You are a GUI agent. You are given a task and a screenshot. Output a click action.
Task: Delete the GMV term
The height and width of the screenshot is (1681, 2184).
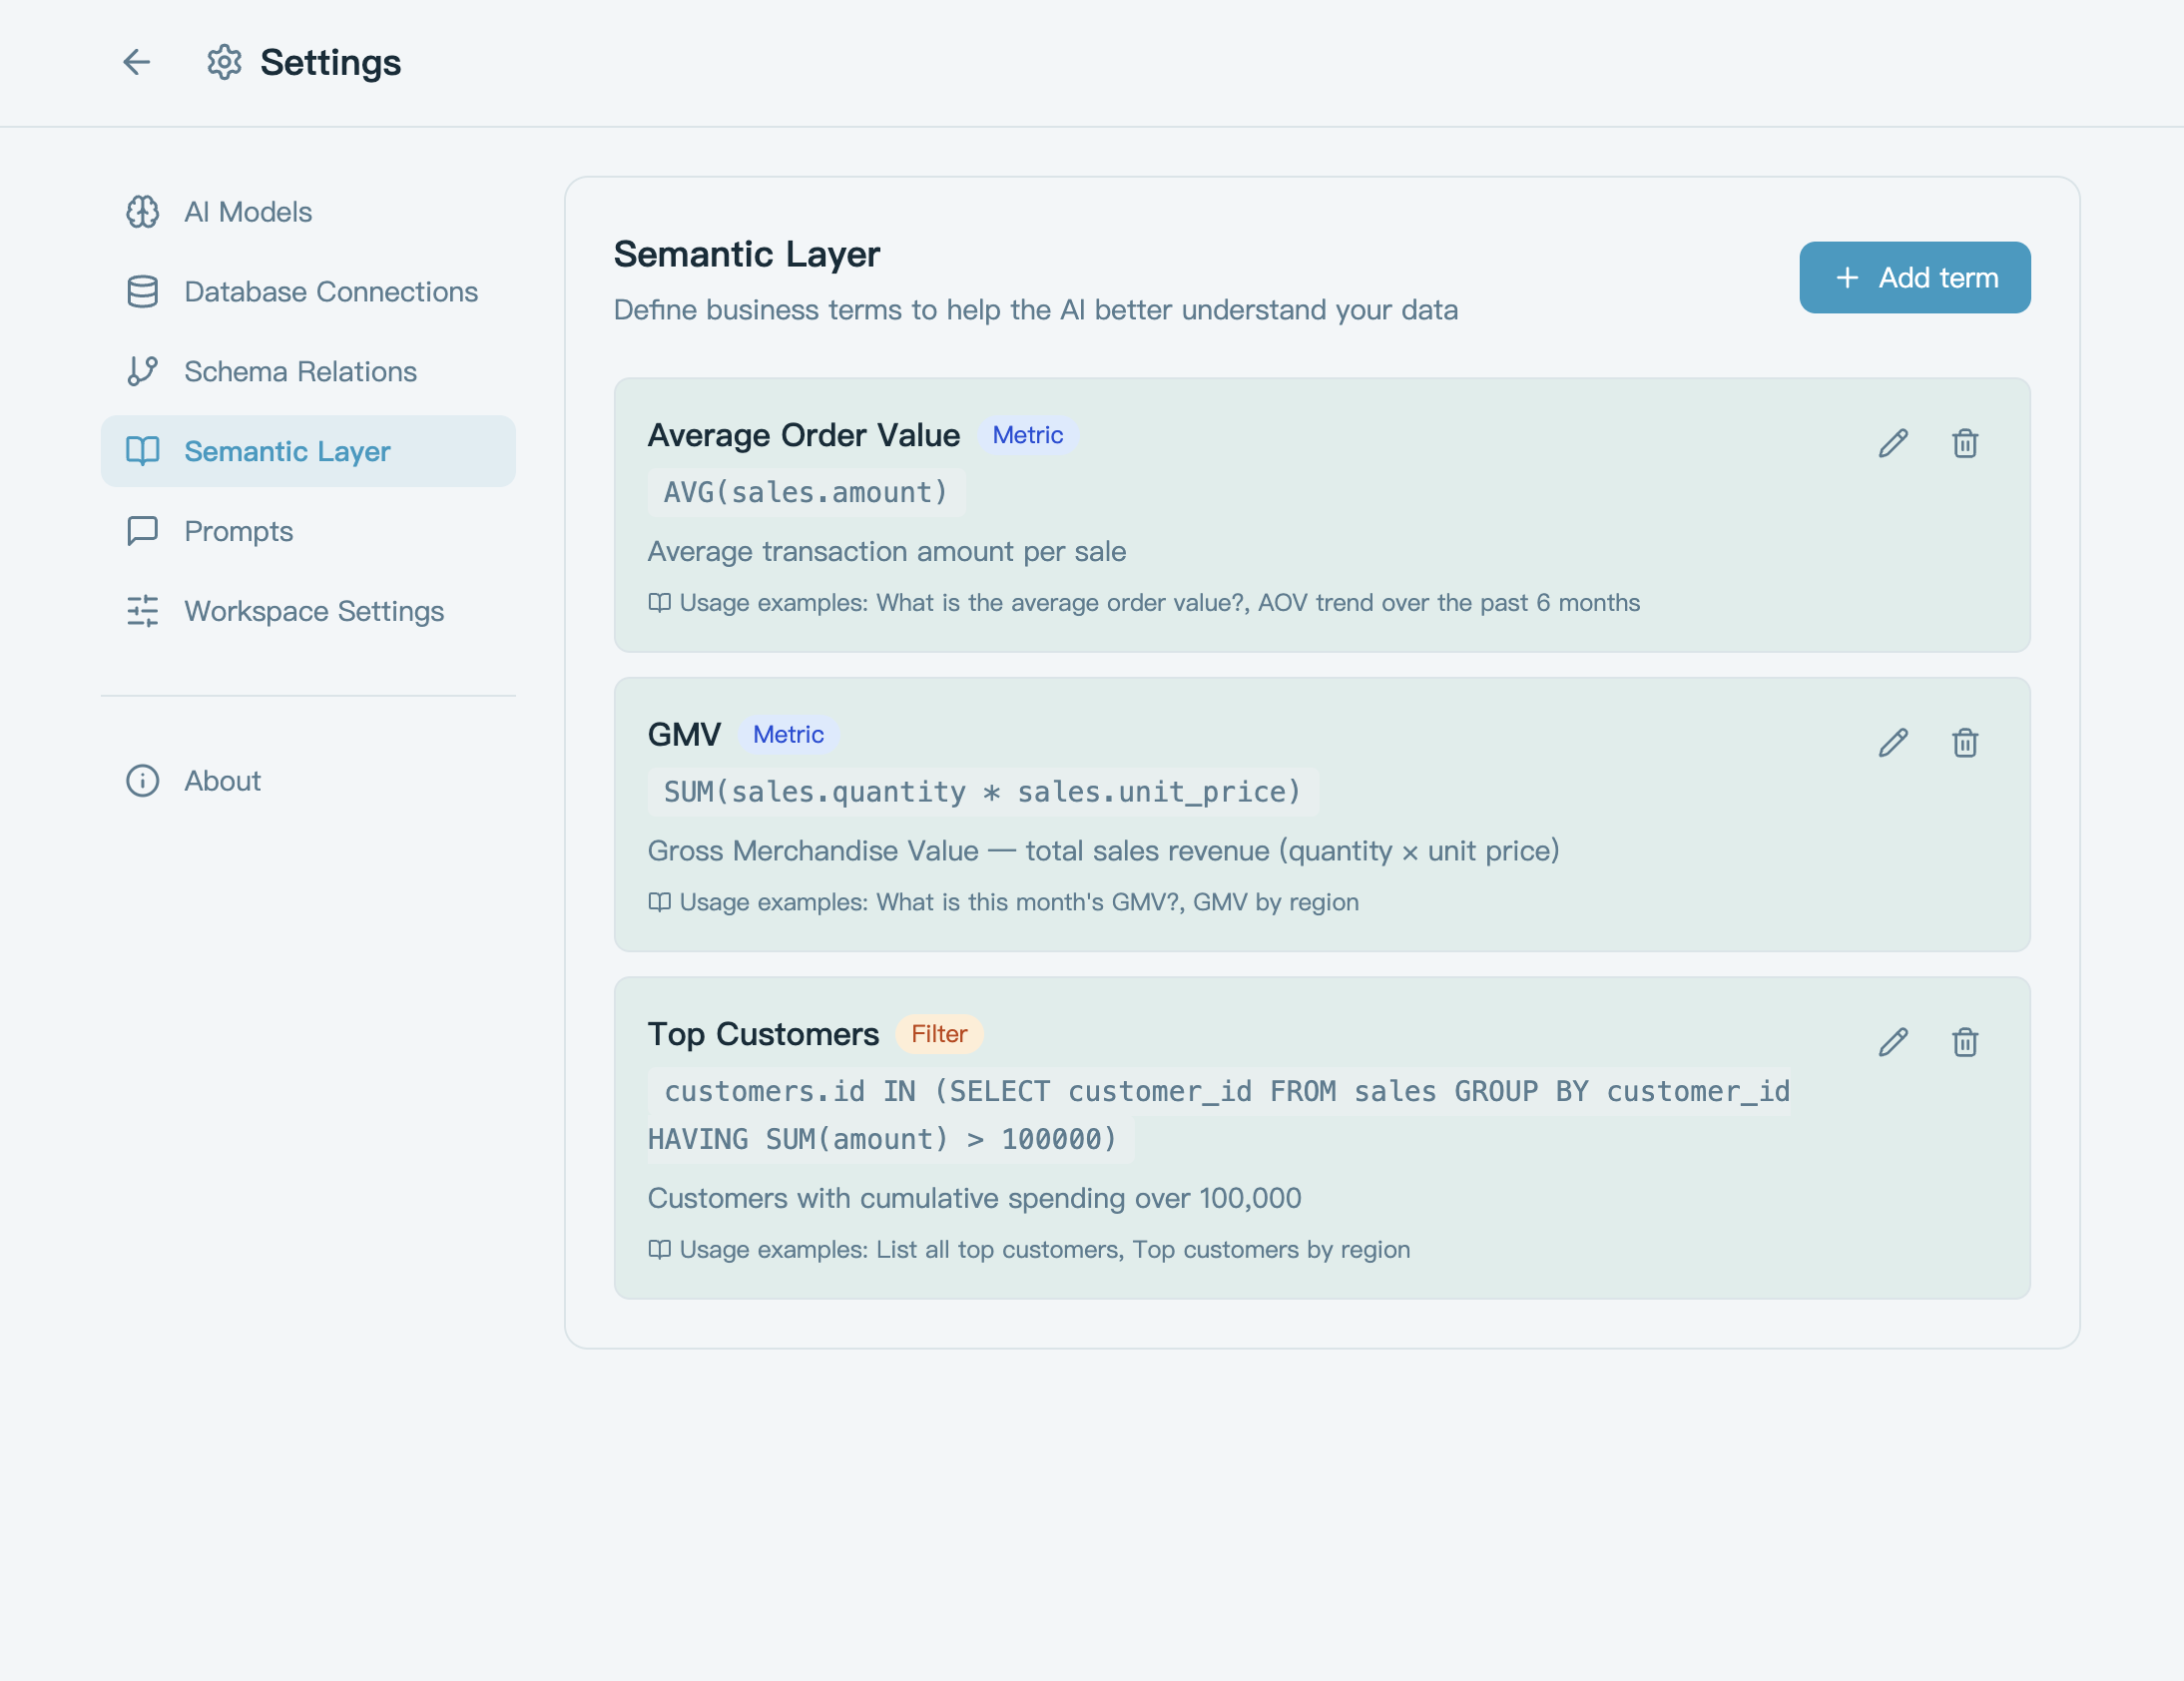tap(1965, 743)
